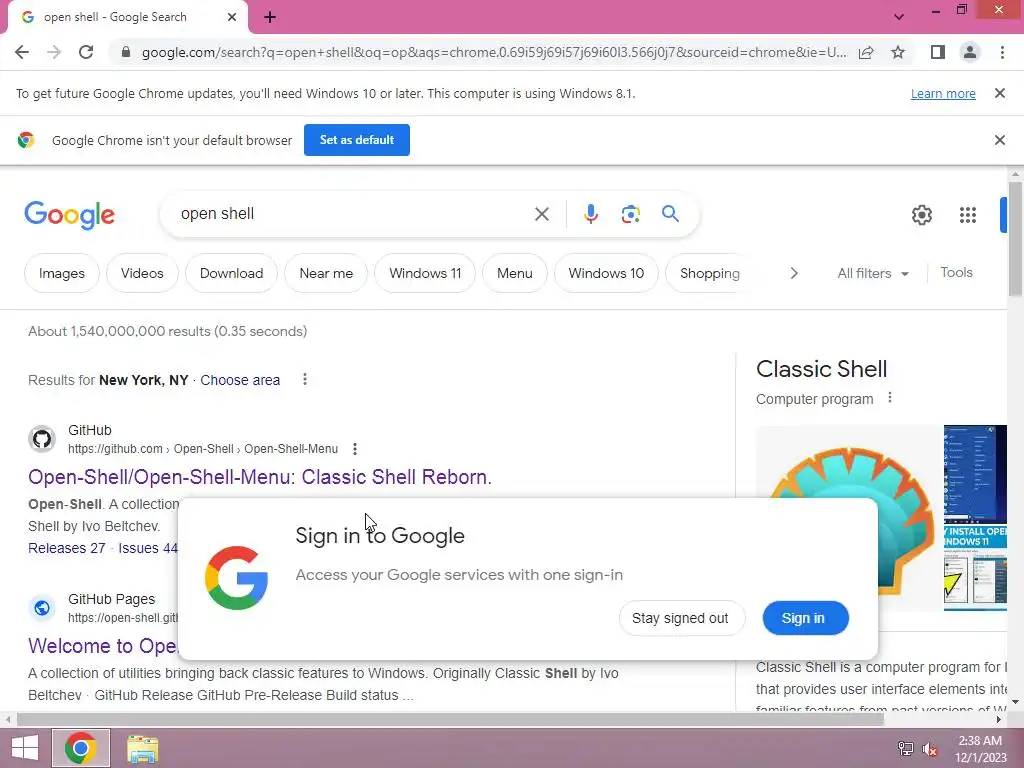Close the open shell Google Search tab
Screen dimensions: 1024x768
point(232,17)
